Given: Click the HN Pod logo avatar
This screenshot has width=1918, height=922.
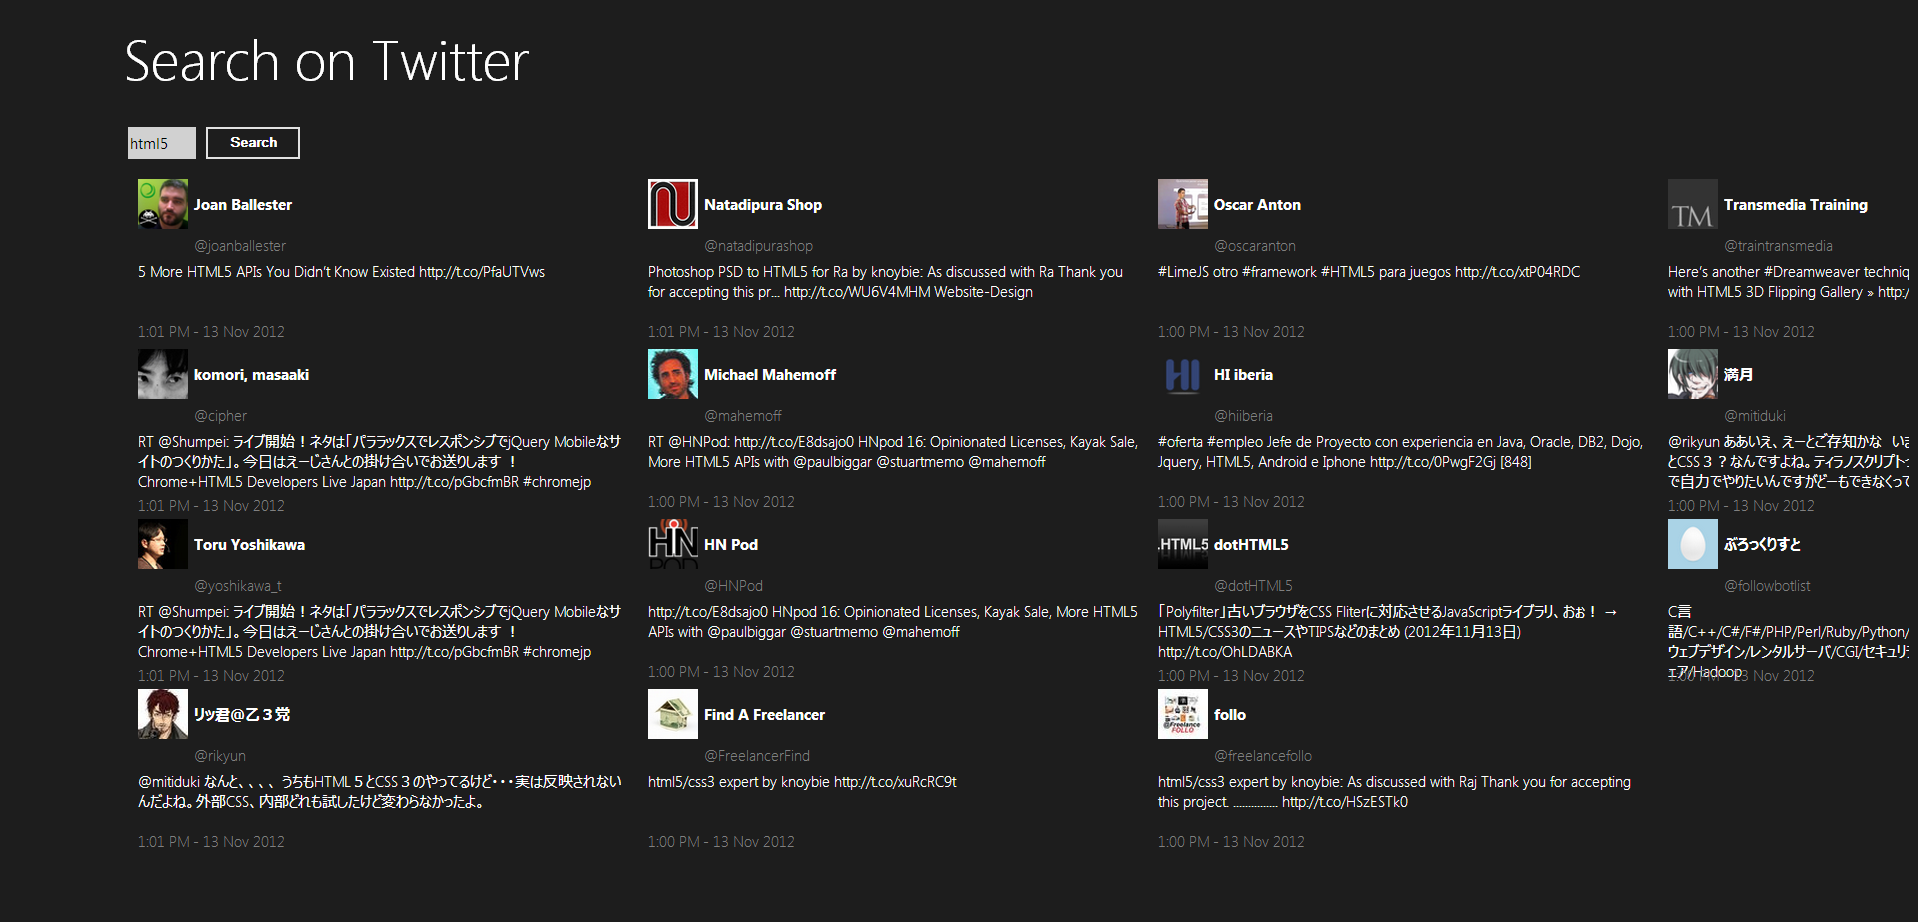Looking at the screenshot, I should pos(672,544).
